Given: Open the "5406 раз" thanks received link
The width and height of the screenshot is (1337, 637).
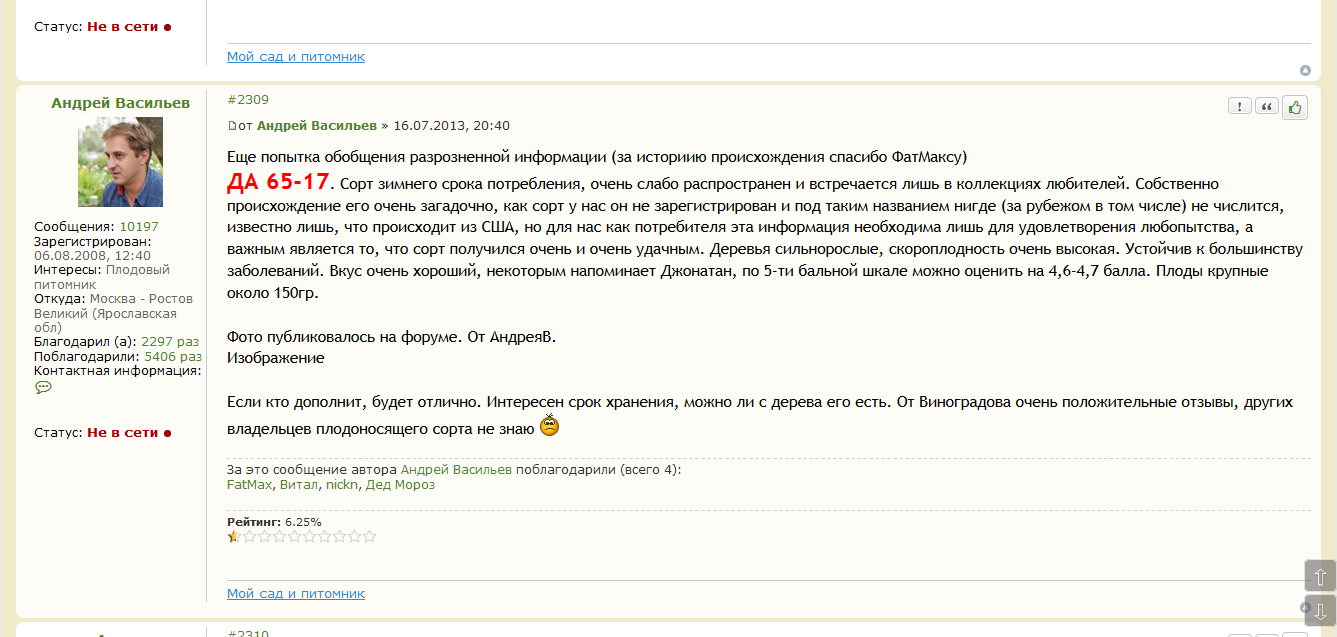Looking at the screenshot, I should click(173, 356).
